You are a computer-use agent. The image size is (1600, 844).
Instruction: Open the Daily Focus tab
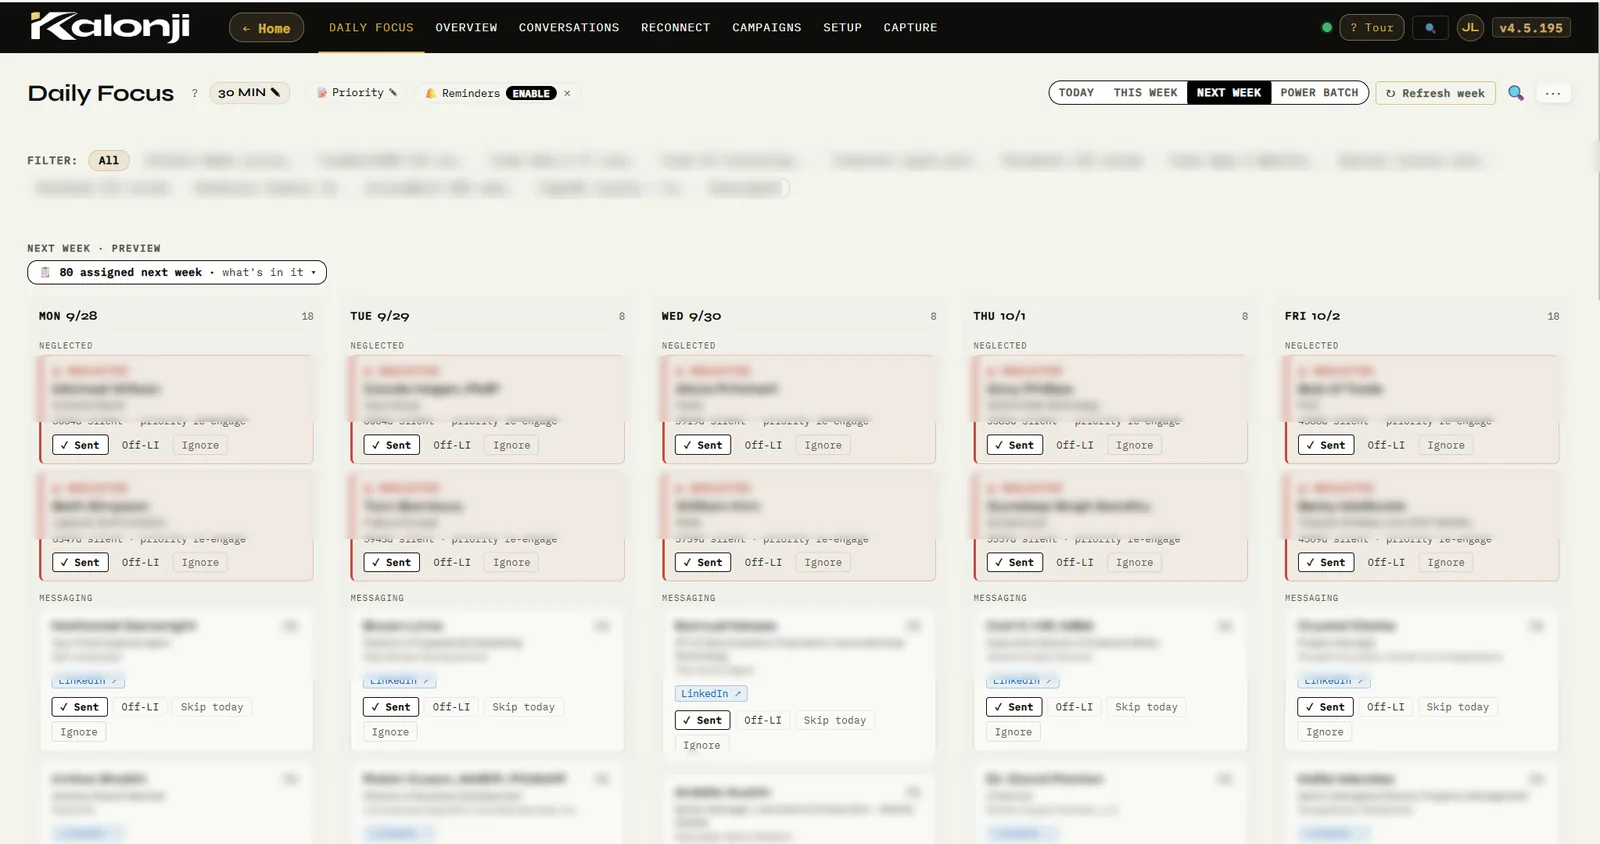[371, 28]
